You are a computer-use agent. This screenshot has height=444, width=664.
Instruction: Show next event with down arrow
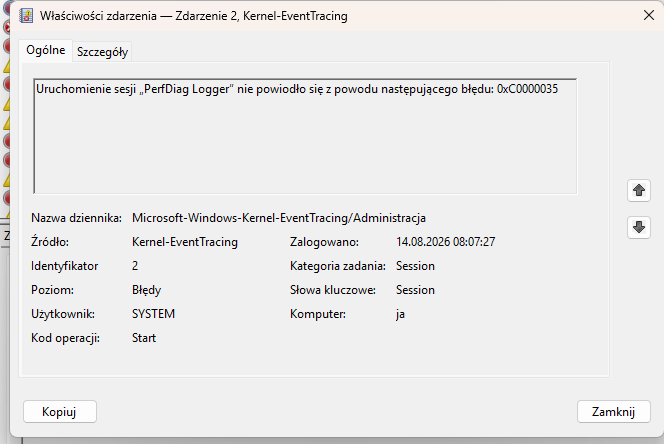[639, 227]
